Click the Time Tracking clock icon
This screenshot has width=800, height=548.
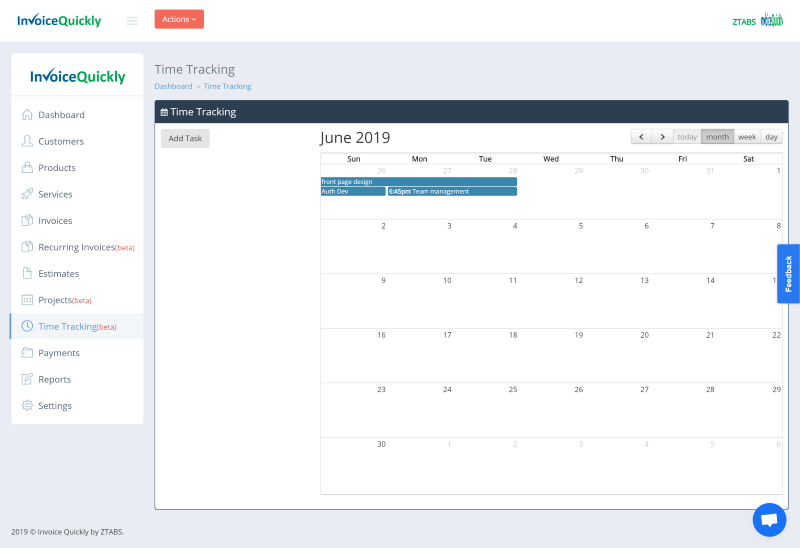(27, 326)
